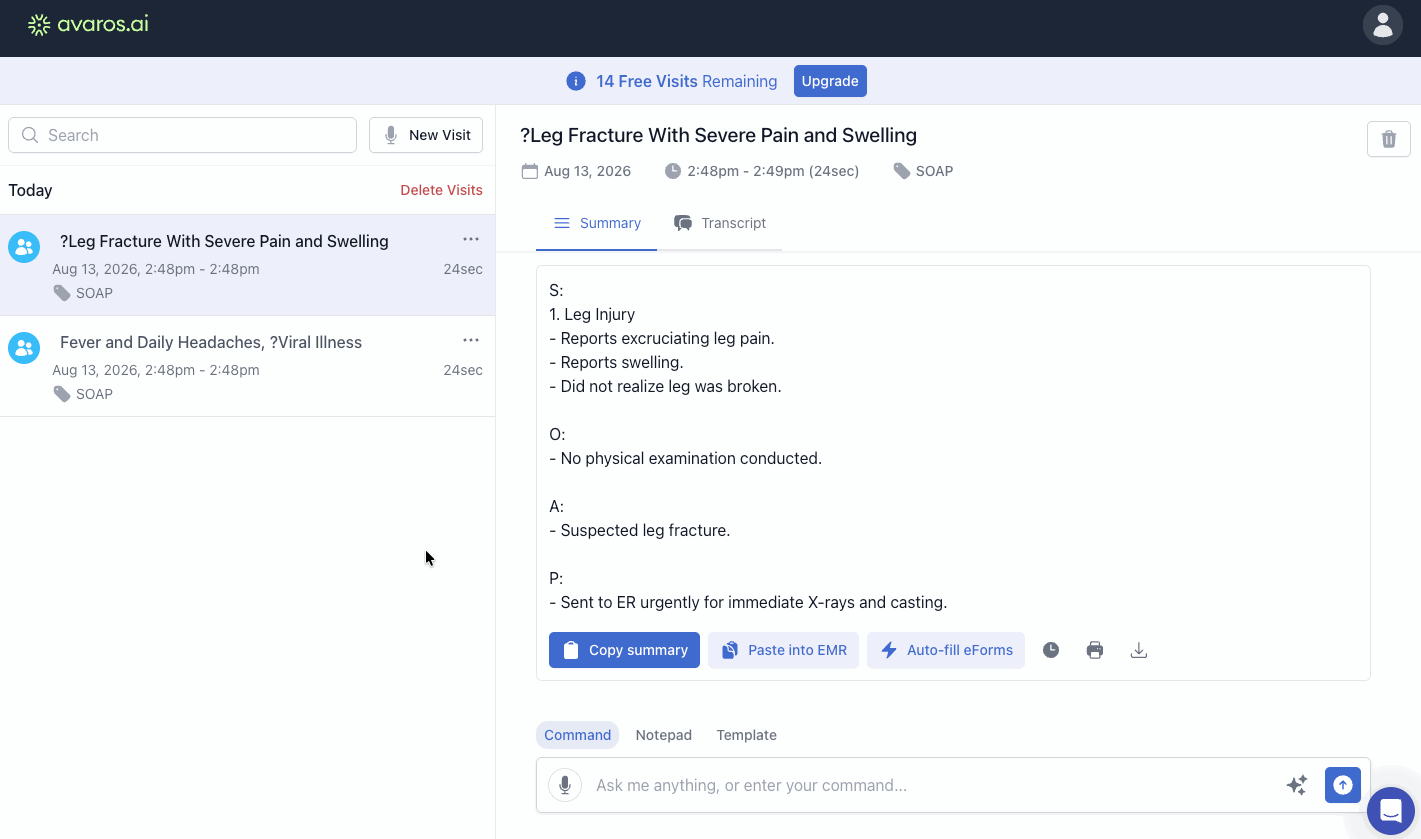Open the user profile avatar menu
The width and height of the screenshot is (1421, 839).
pos(1383,25)
